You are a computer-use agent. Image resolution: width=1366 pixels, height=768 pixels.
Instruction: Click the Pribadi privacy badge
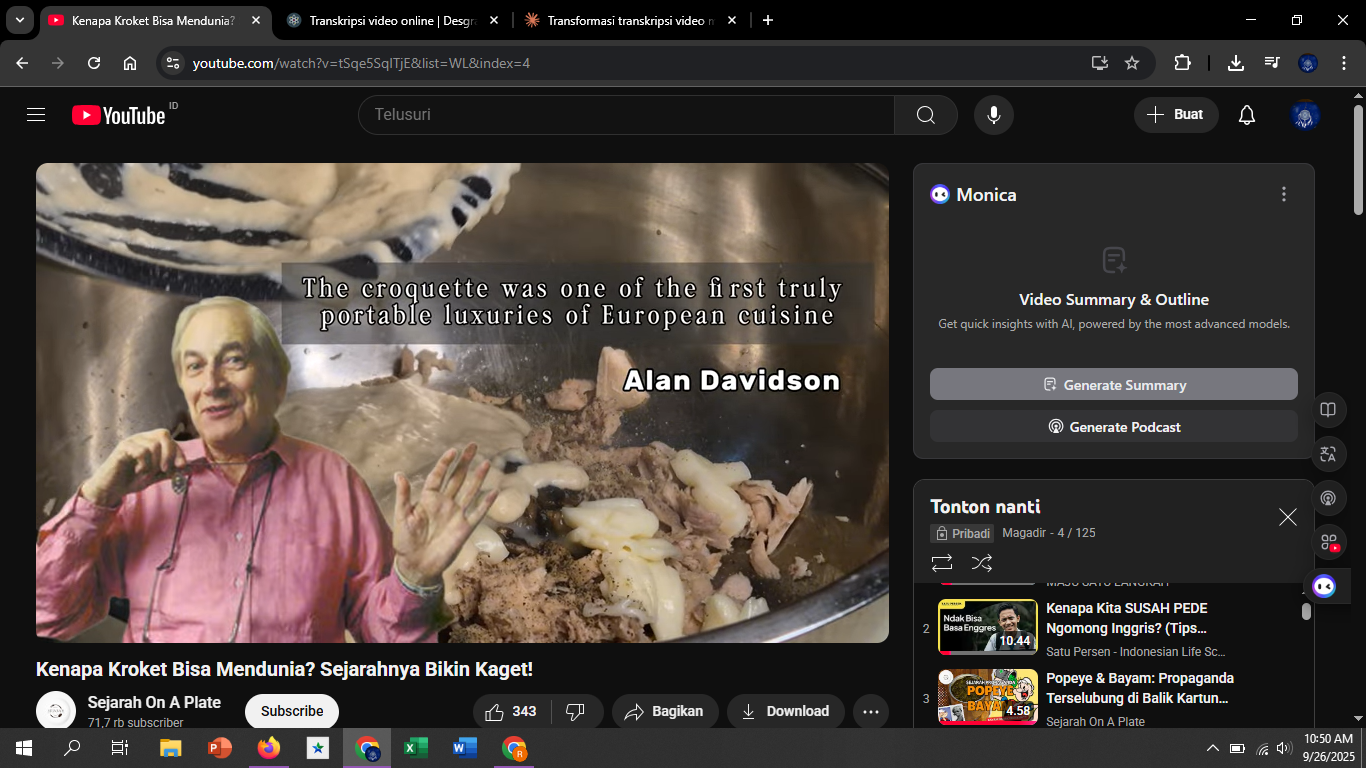click(962, 534)
